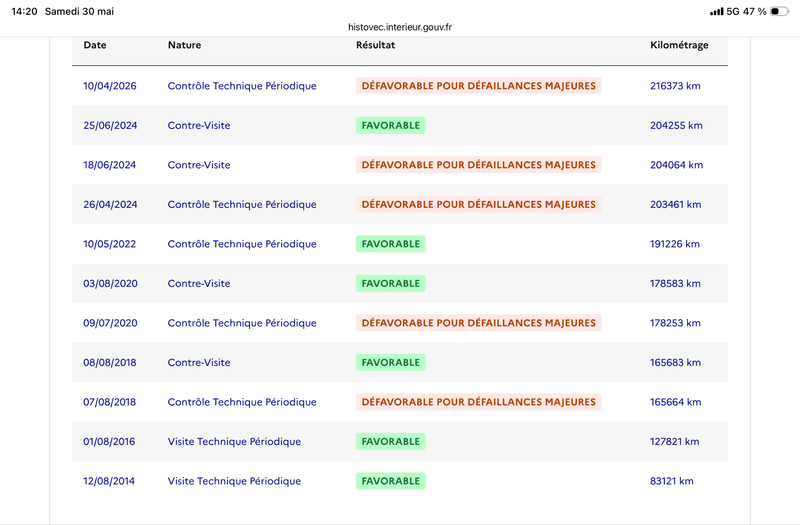The image size is (800, 525).
Task: Click Visite Technique Périodique on 01/08/2016 row
Action: tap(234, 442)
